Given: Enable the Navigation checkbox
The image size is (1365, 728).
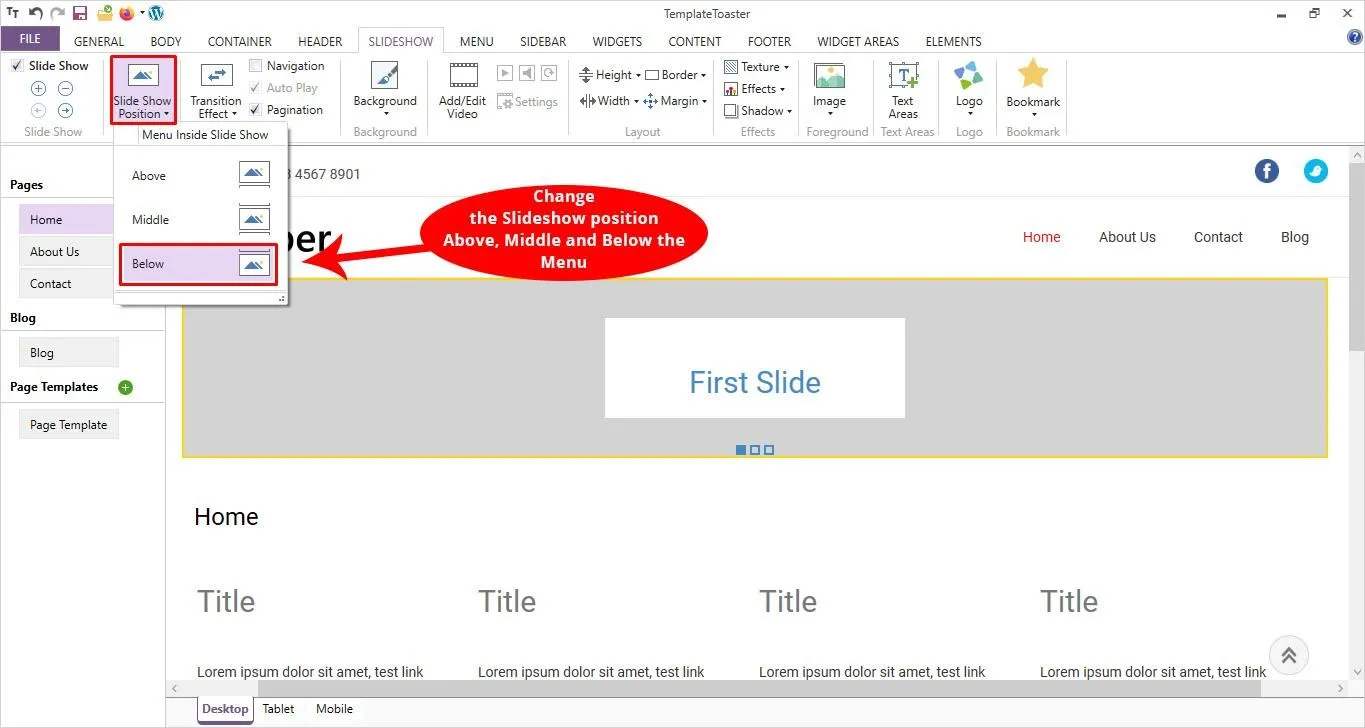Looking at the screenshot, I should 256,66.
